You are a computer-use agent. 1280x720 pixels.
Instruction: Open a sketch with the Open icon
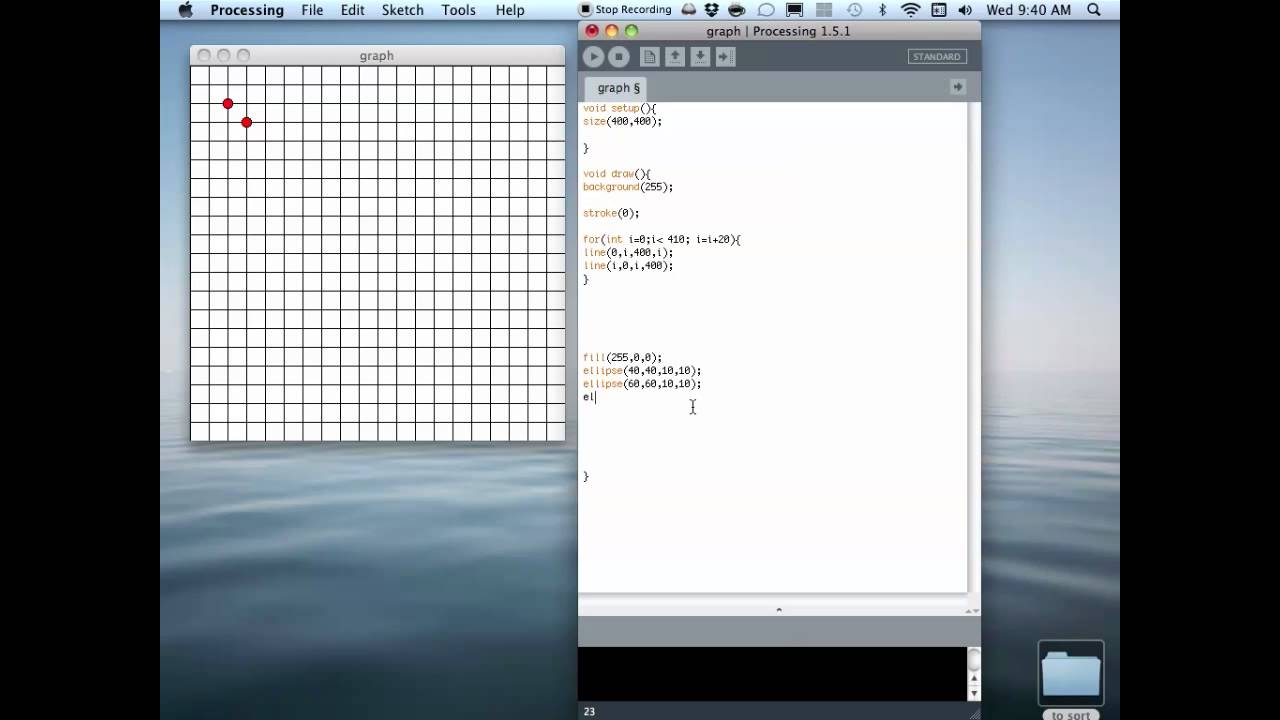tap(675, 57)
